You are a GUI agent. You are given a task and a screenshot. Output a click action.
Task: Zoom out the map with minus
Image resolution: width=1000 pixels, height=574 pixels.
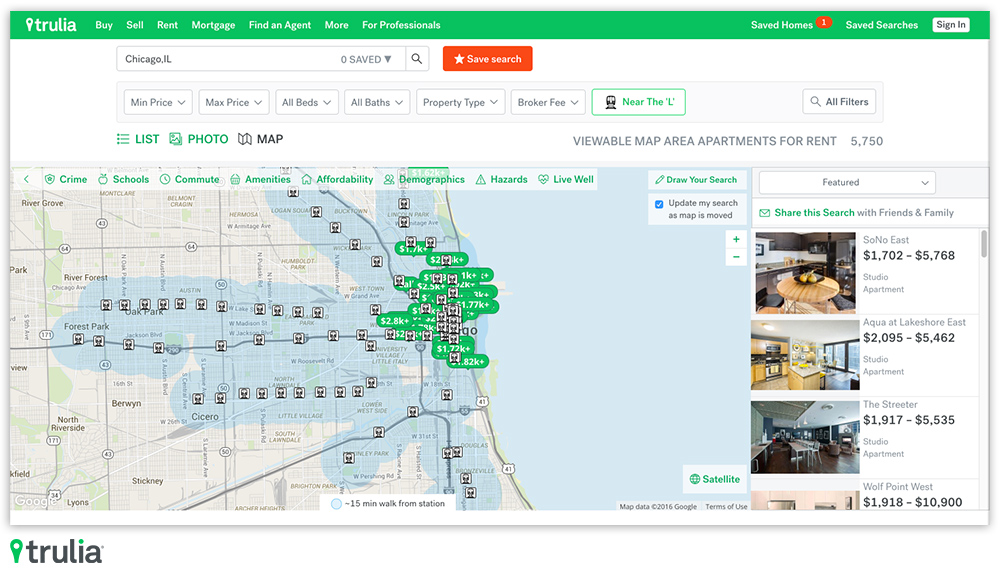736,257
